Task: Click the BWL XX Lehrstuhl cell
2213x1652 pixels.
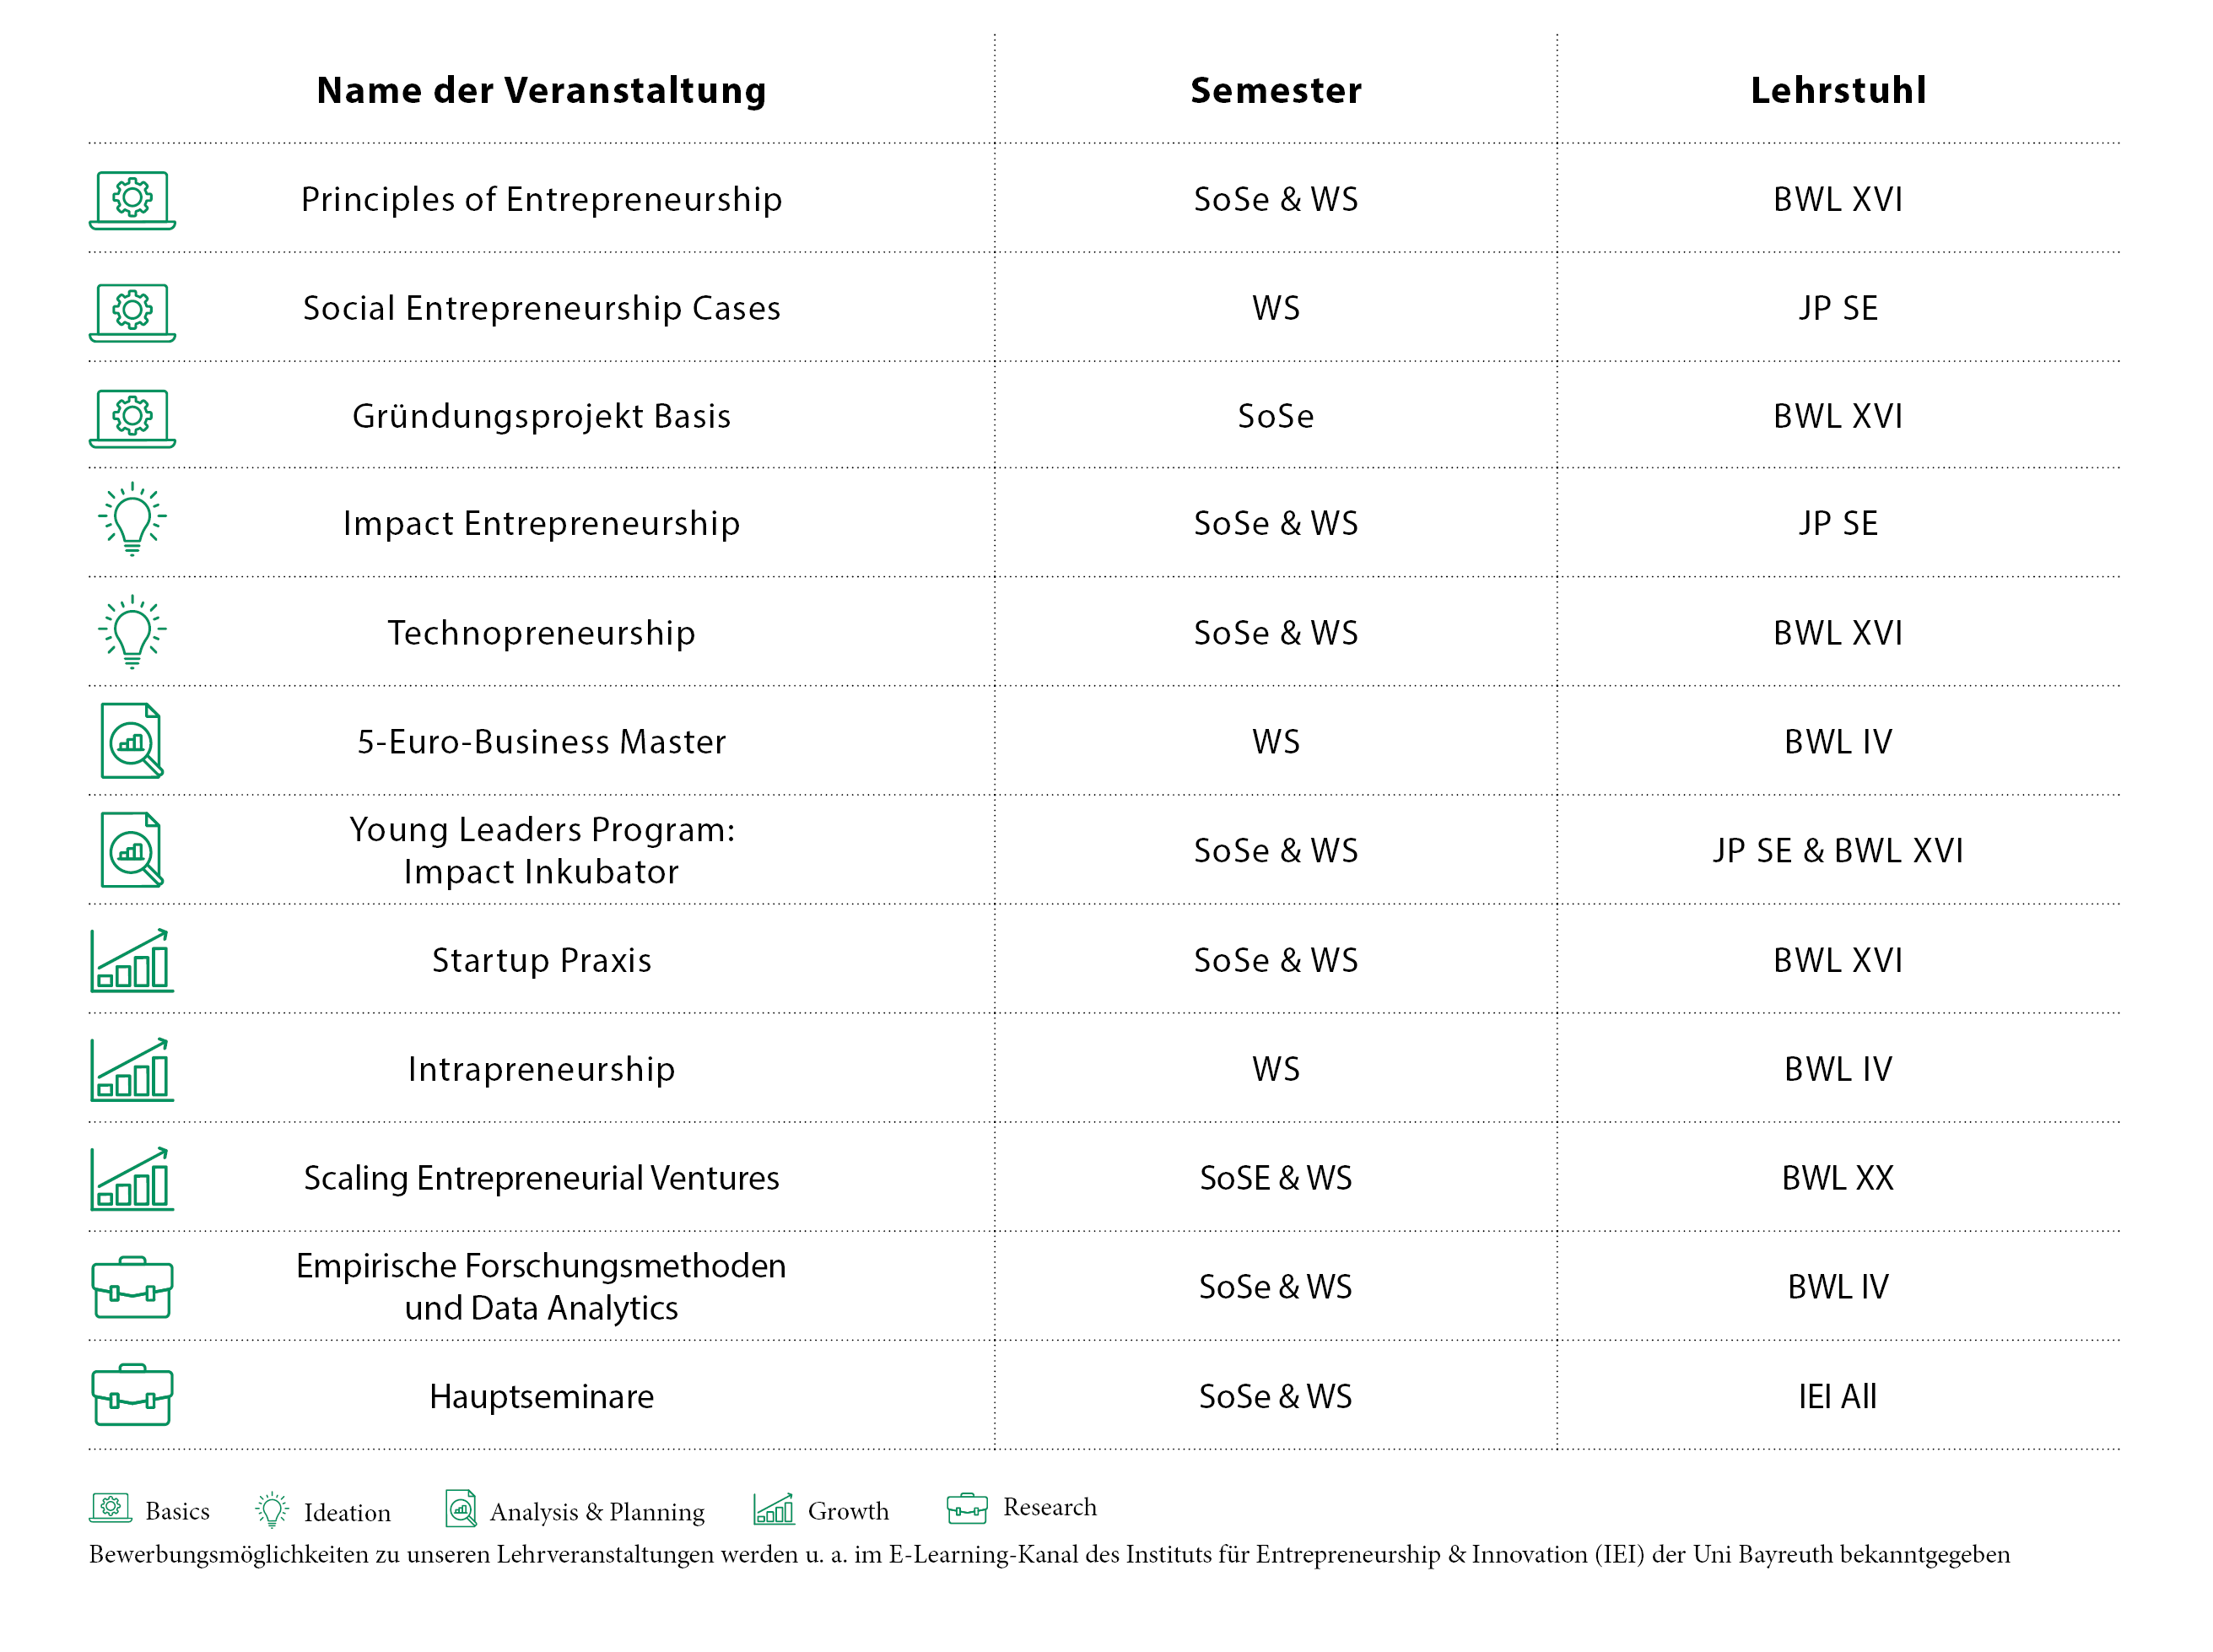Action: tap(1837, 1178)
